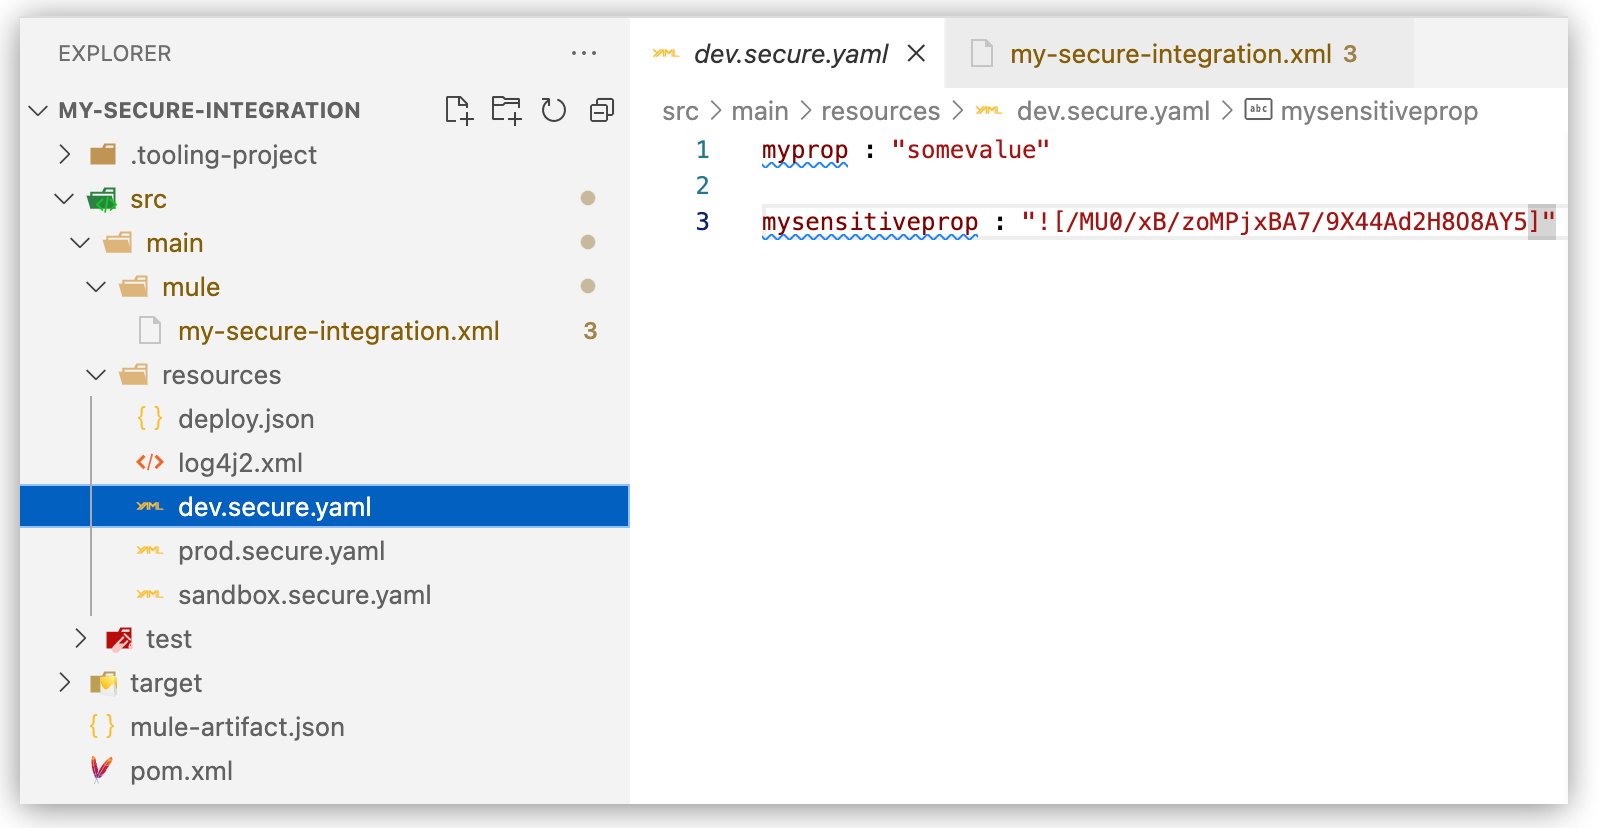This screenshot has width=1622, height=828.
Task: Click the pom.xml Maven feather icon
Action: 101,770
